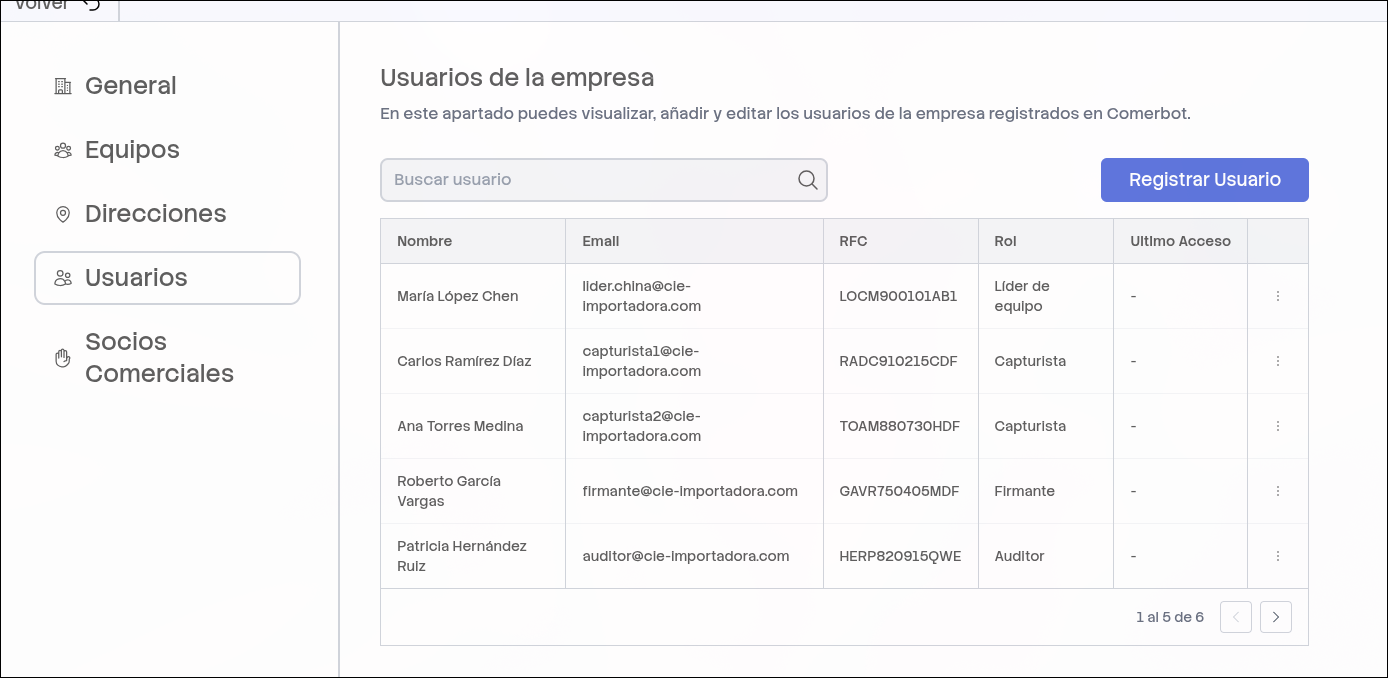This screenshot has width=1388, height=678.
Task: Click email capturista1@cie-importadora.com
Action: click(642, 361)
